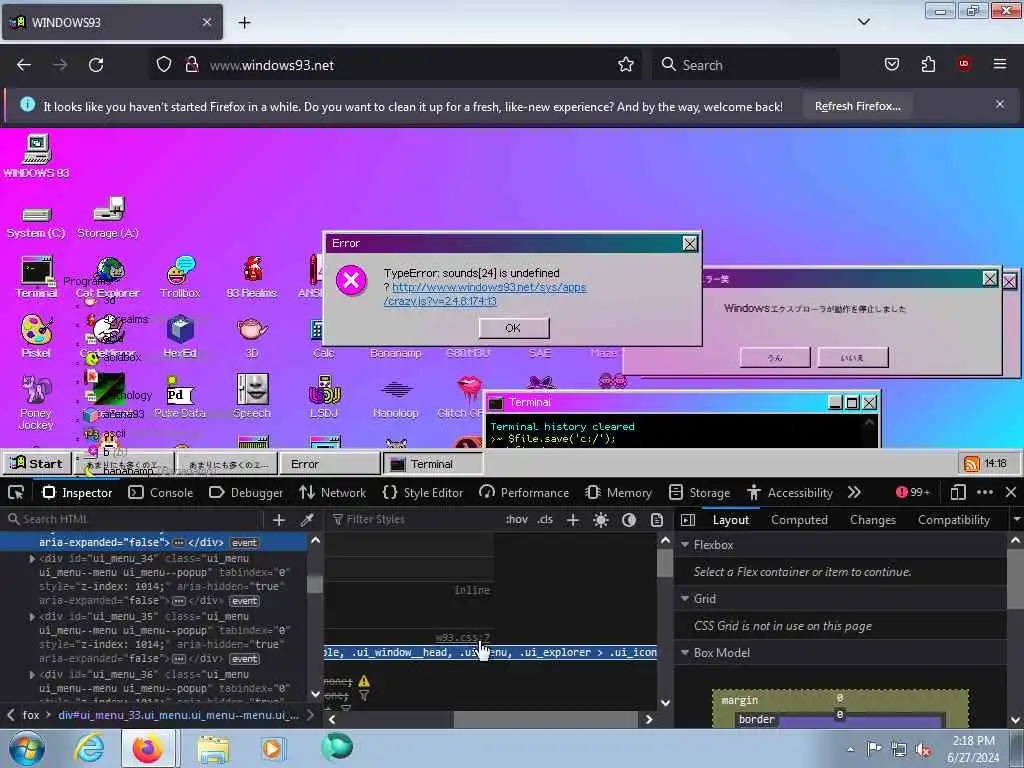The image size is (1024, 768).
Task: Open devtools customize three-dots menu
Action: [x=985, y=492]
